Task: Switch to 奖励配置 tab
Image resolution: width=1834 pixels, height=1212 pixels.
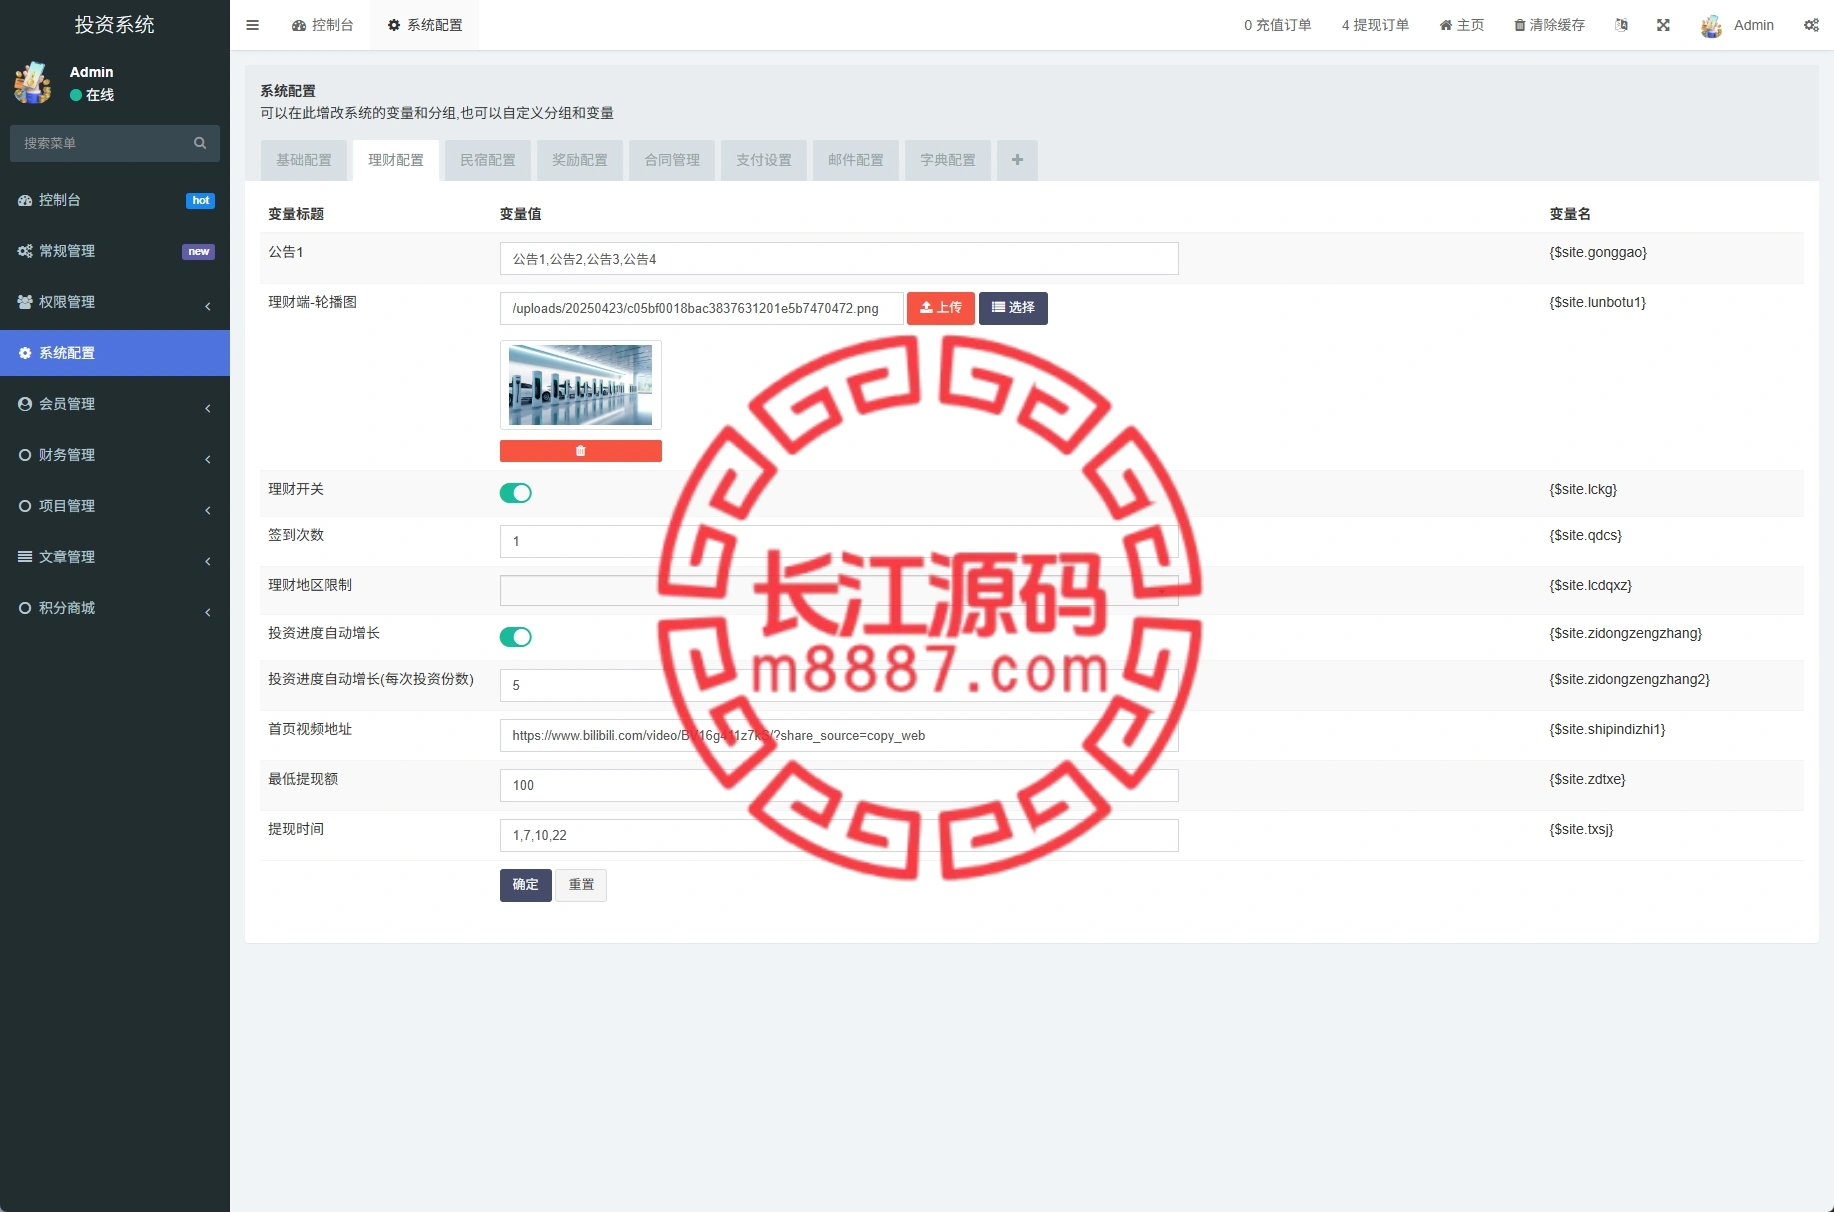Action: [x=580, y=160]
